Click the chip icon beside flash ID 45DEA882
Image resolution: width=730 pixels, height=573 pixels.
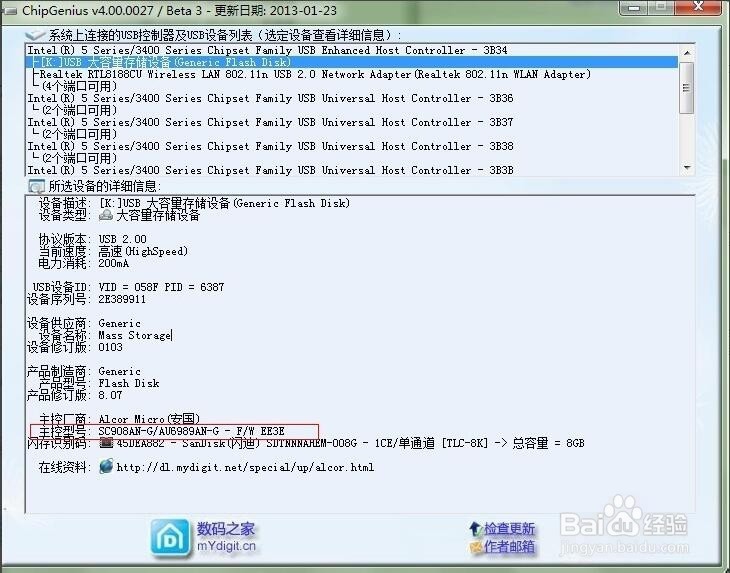tap(106, 443)
